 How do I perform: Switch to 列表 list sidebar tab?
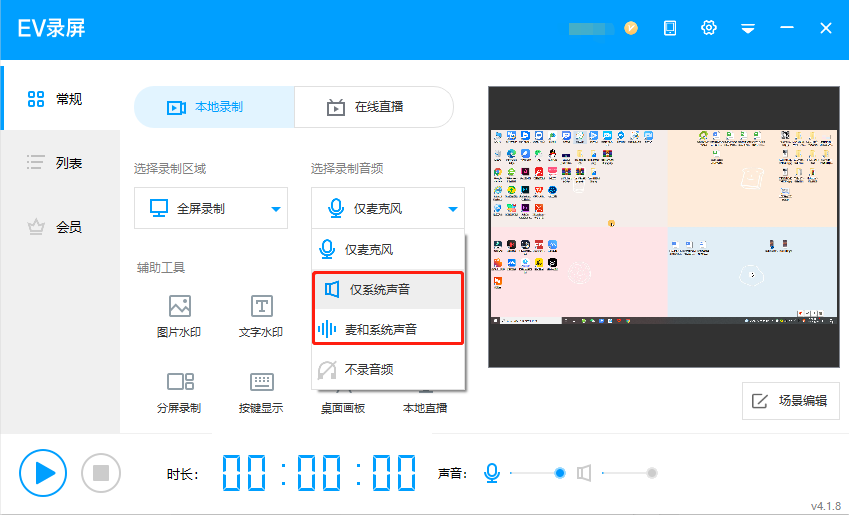[61, 162]
